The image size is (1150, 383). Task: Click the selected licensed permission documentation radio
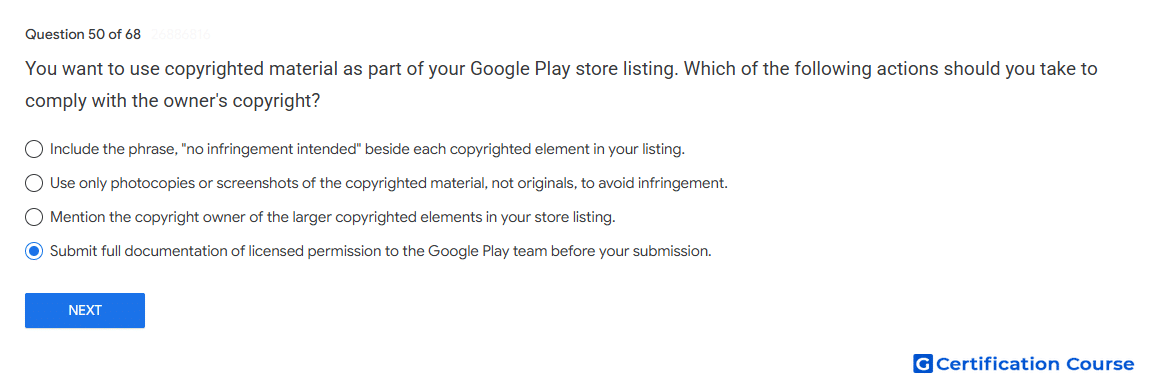click(x=34, y=251)
